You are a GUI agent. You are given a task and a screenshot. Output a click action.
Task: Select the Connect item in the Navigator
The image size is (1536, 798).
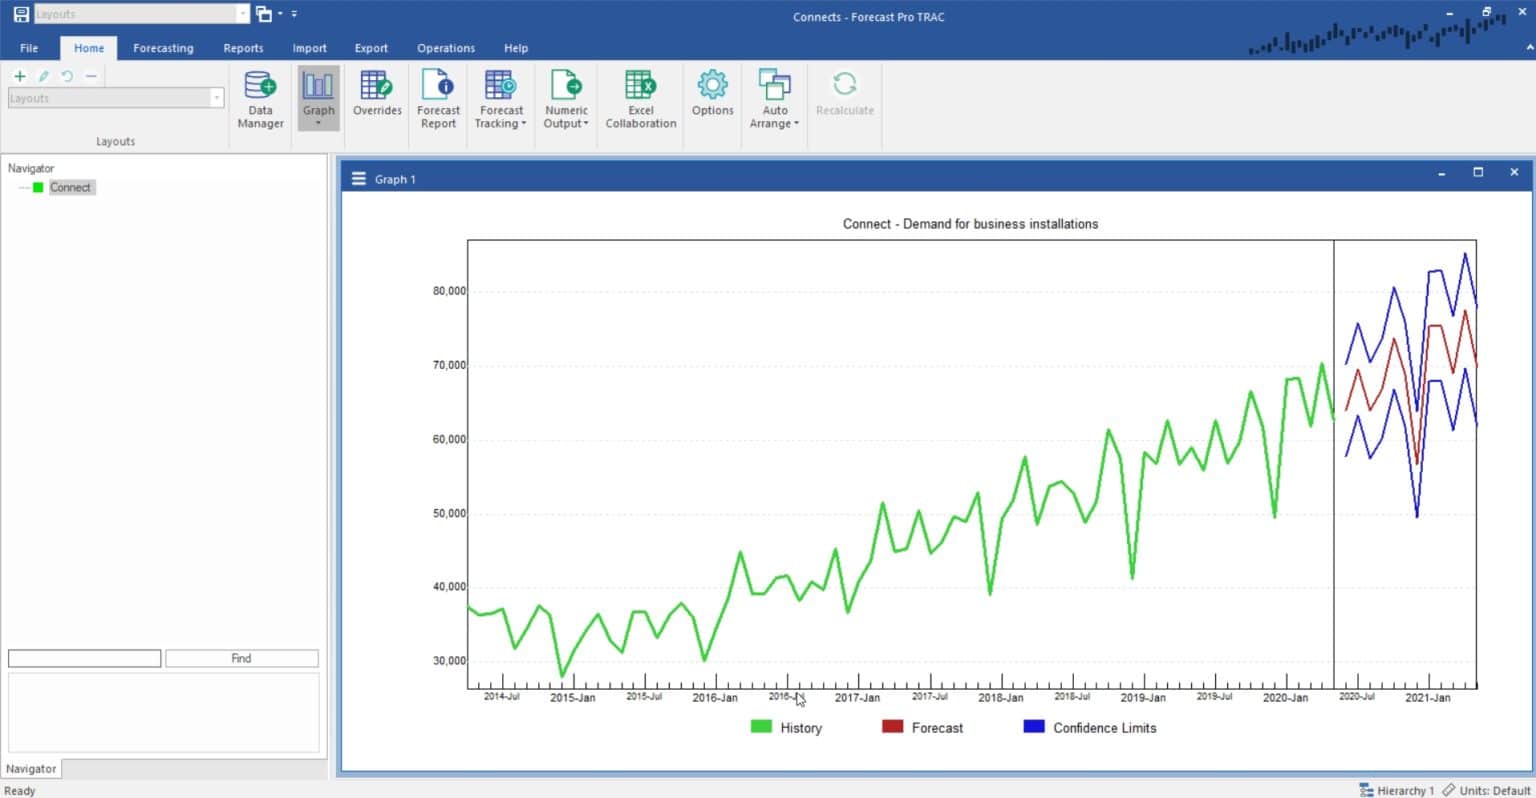pyautogui.click(x=70, y=187)
